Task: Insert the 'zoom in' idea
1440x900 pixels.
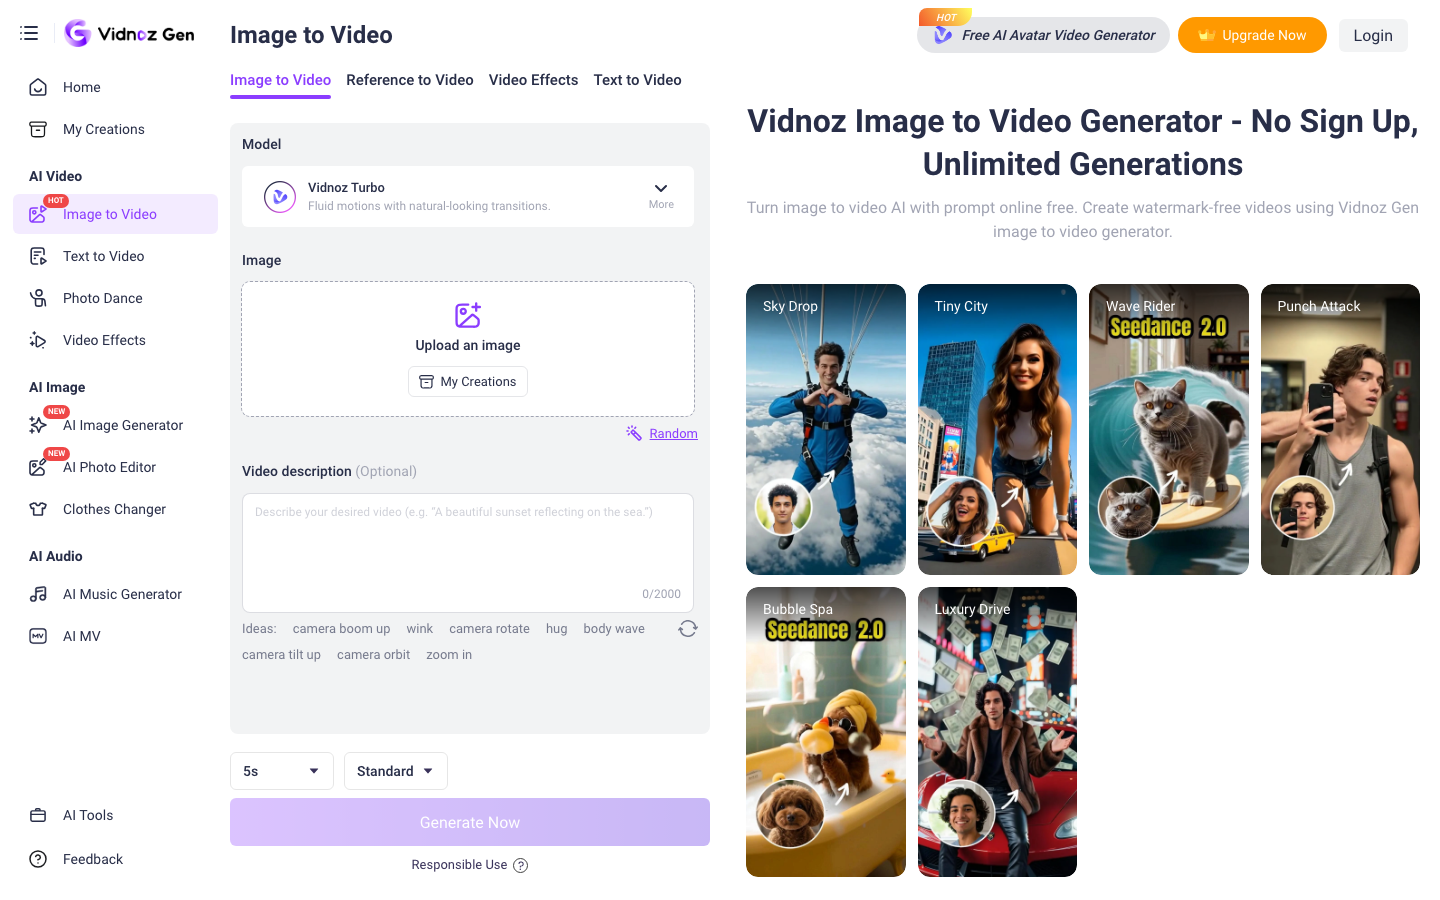Action: pos(449,655)
